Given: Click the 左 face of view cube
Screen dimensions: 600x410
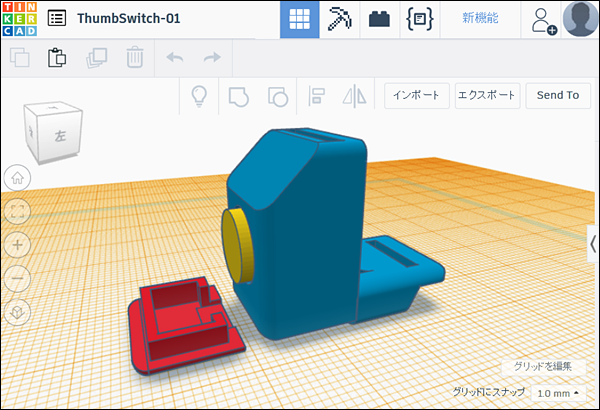Looking at the screenshot, I should pyautogui.click(x=59, y=135).
